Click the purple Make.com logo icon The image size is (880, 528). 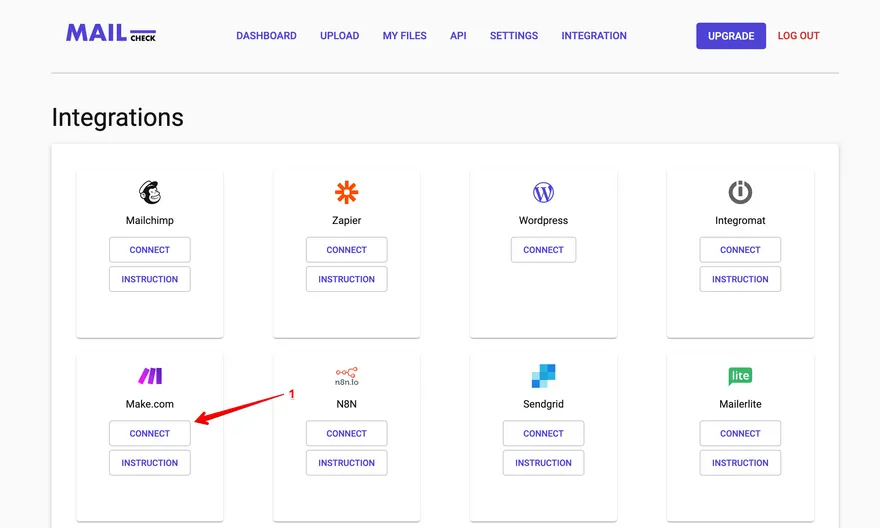pyautogui.click(x=150, y=375)
